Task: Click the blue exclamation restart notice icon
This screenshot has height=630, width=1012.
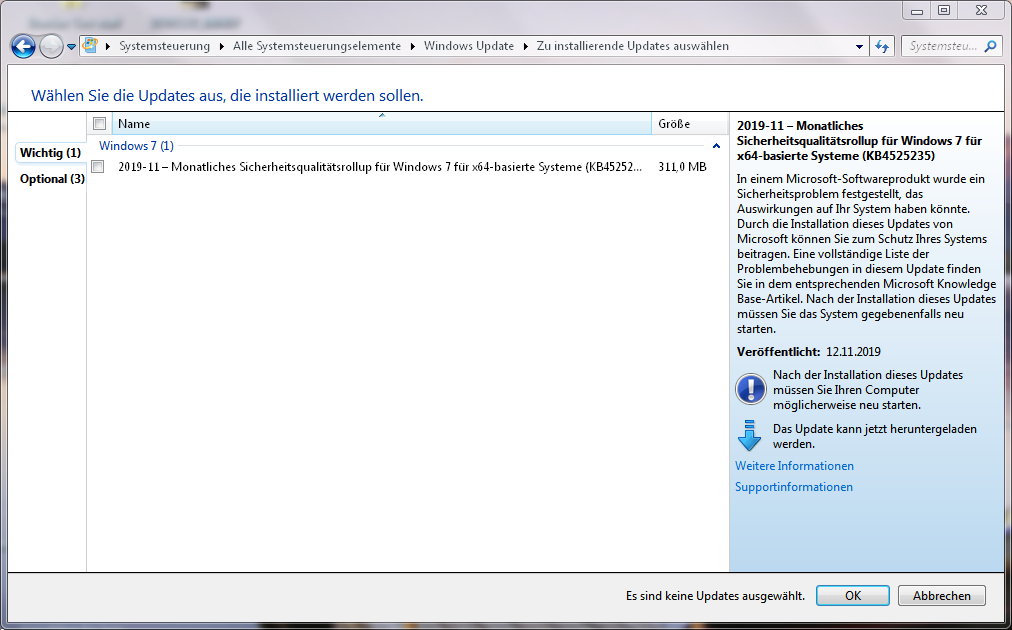Action: pos(751,389)
